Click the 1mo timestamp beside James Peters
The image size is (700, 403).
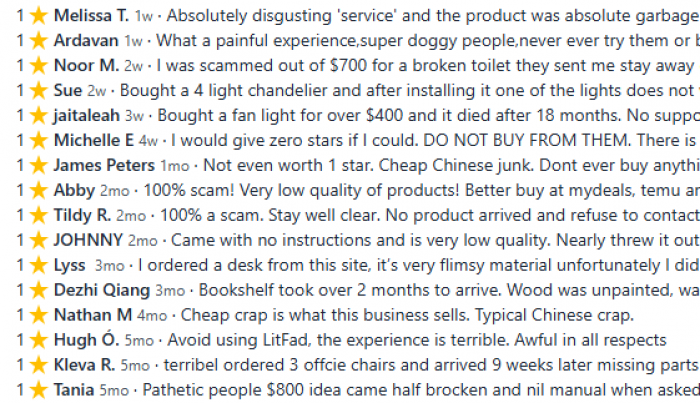(175, 166)
